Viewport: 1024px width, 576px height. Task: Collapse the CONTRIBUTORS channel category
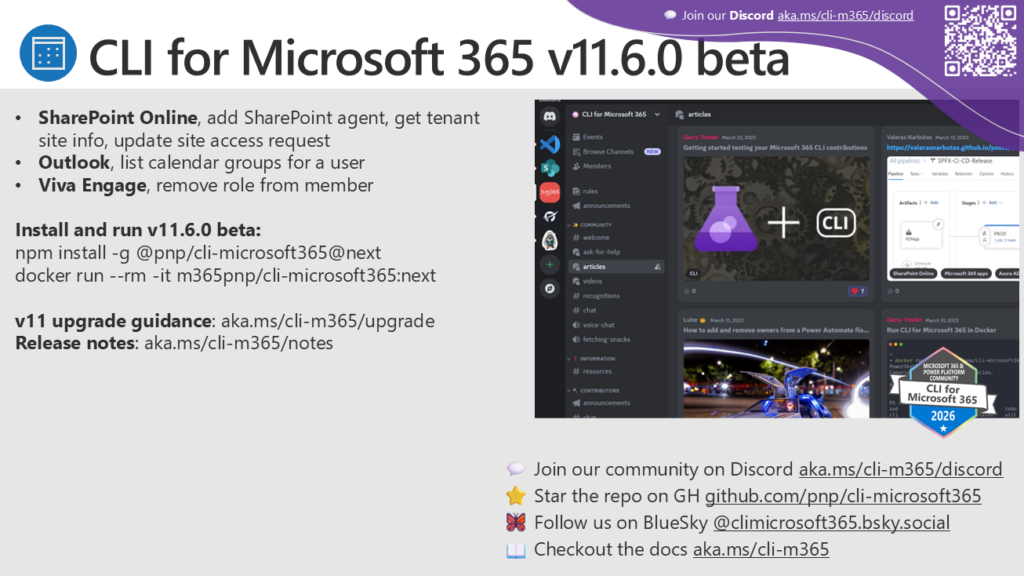pos(595,391)
